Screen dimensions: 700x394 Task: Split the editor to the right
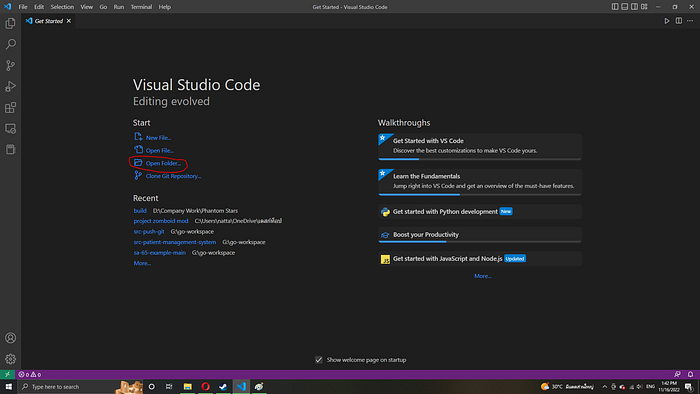click(679, 21)
